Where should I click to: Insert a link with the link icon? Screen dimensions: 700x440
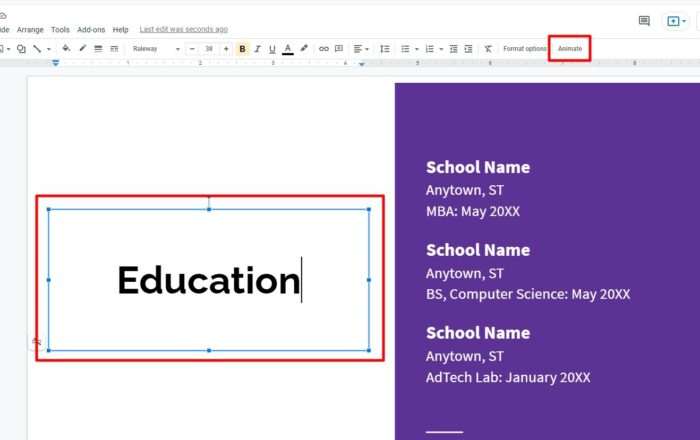(324, 49)
